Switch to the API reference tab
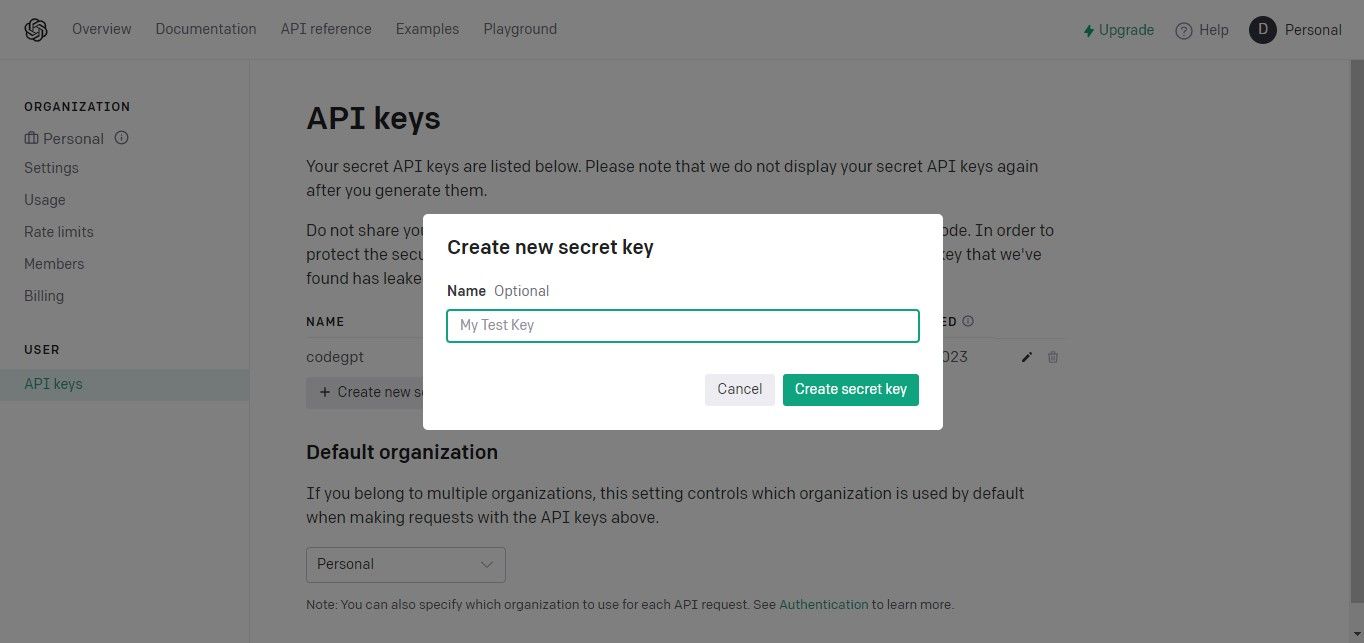Screen dimensions: 1364x643 (x=326, y=29)
